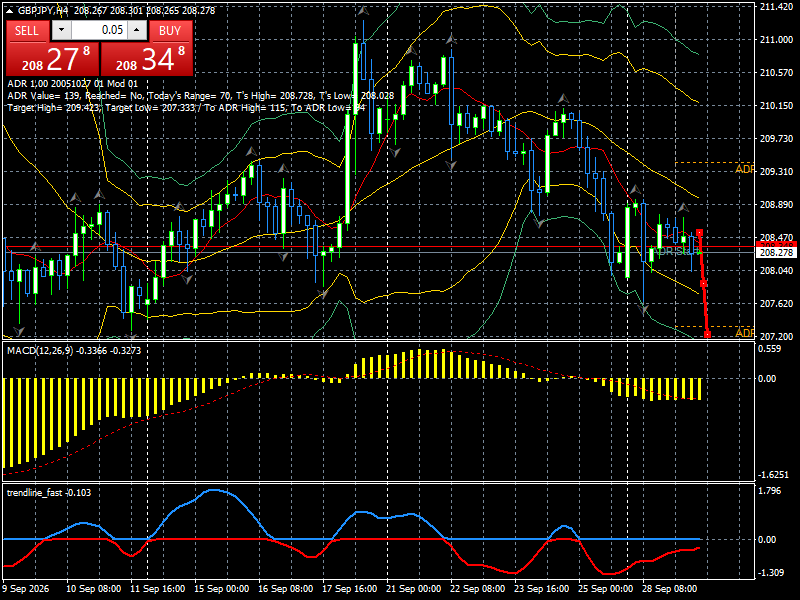Screen dimensions: 800x600
Task: Click the trendline_fast indicator label
Action: tap(49, 492)
